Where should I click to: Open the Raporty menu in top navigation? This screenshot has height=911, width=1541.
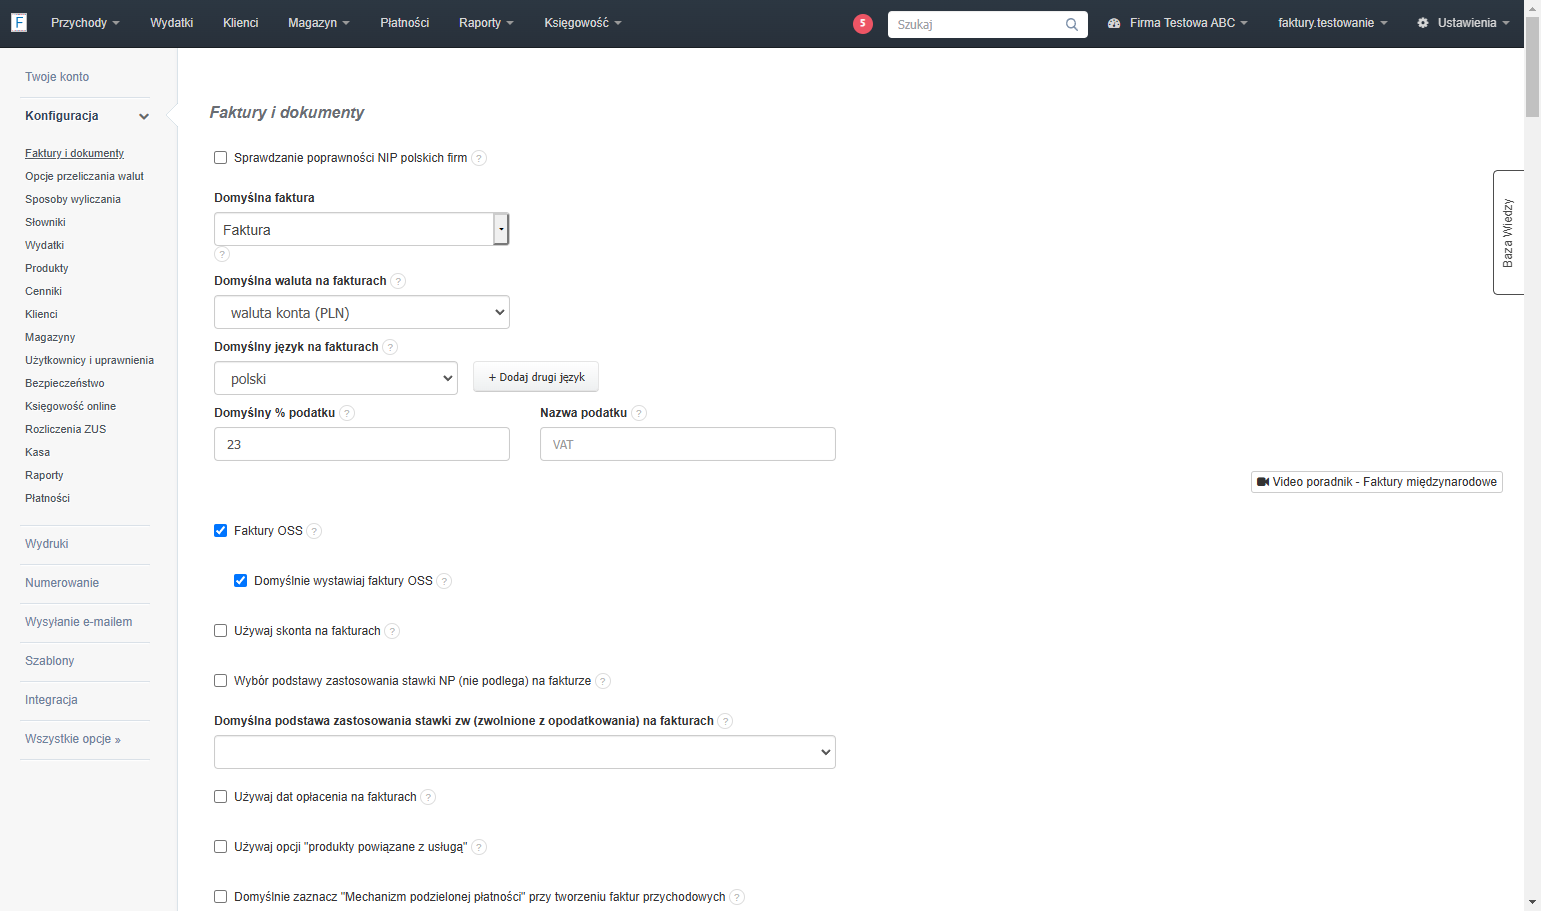tap(486, 23)
